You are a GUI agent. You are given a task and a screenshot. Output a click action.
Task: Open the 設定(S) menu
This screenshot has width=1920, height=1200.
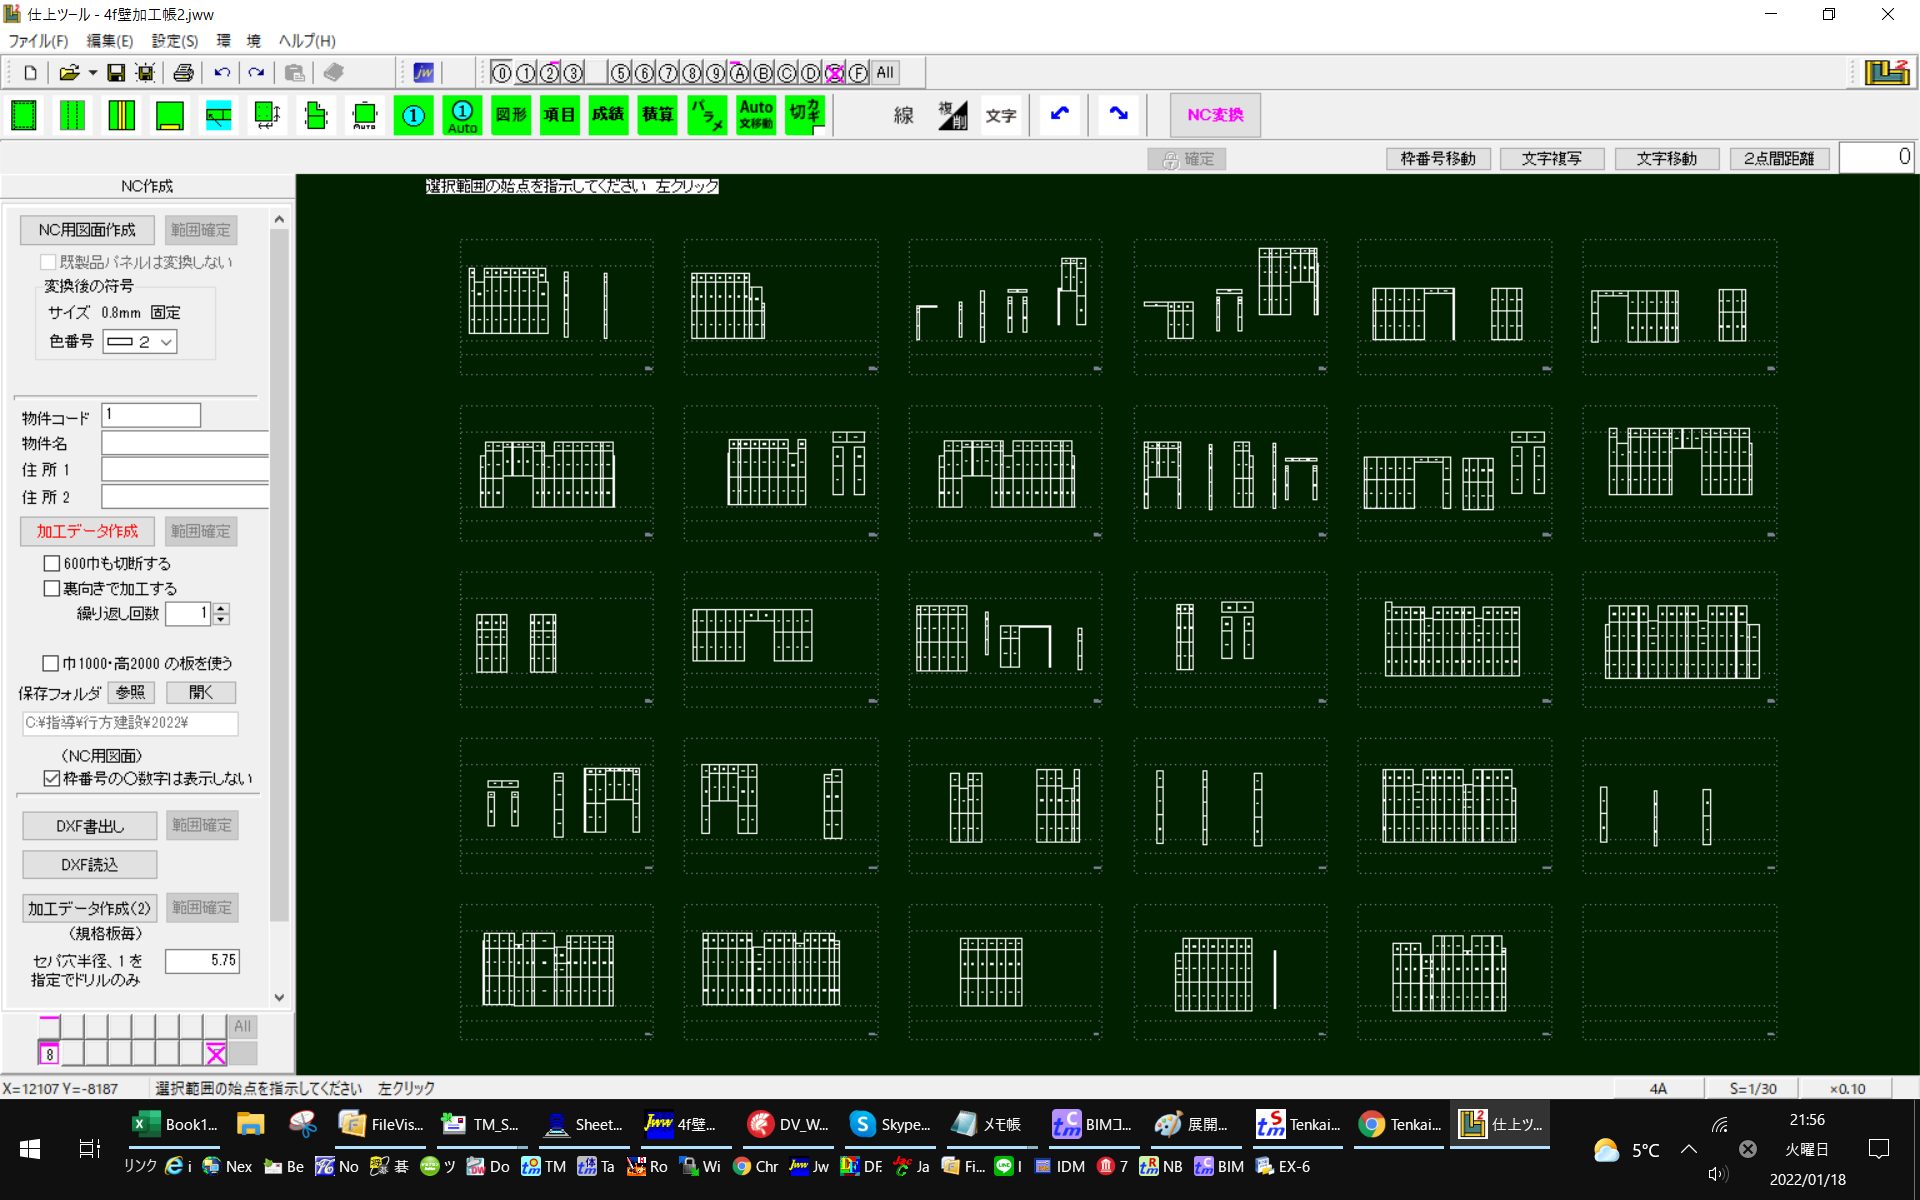point(174,41)
